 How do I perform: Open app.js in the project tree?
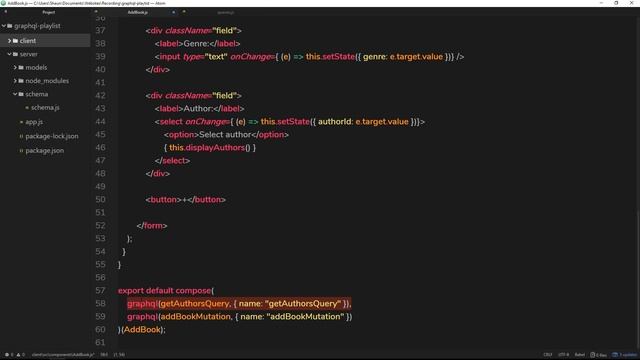point(34,122)
